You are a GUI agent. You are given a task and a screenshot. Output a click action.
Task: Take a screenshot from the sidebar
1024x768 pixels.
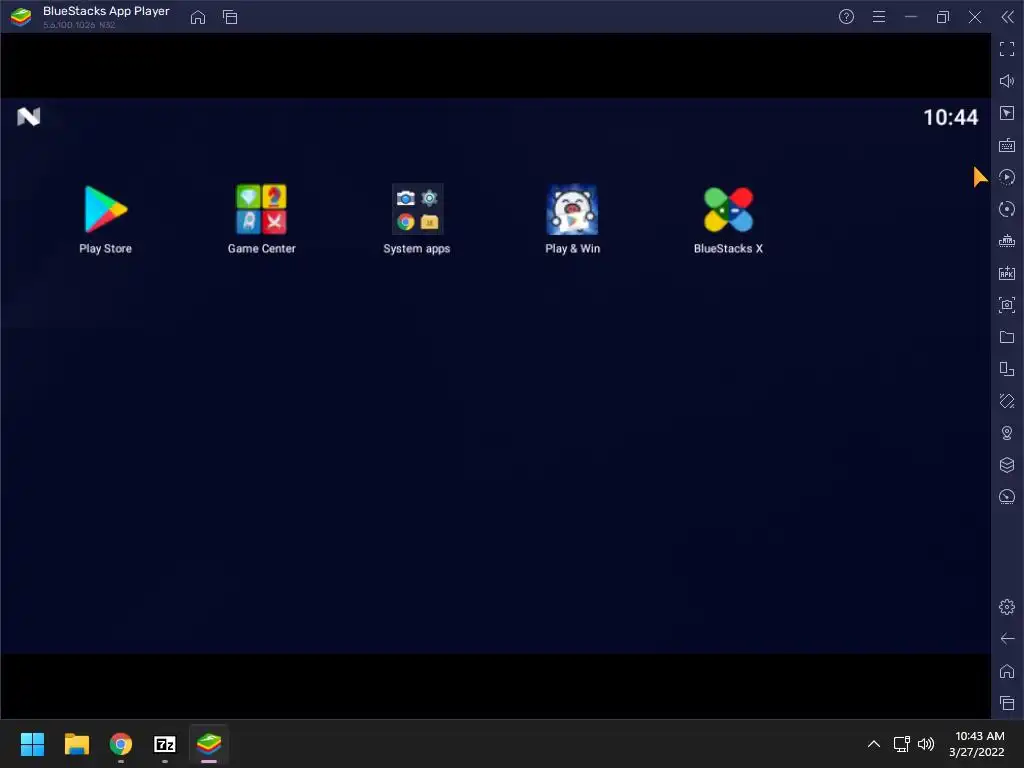point(1007,305)
